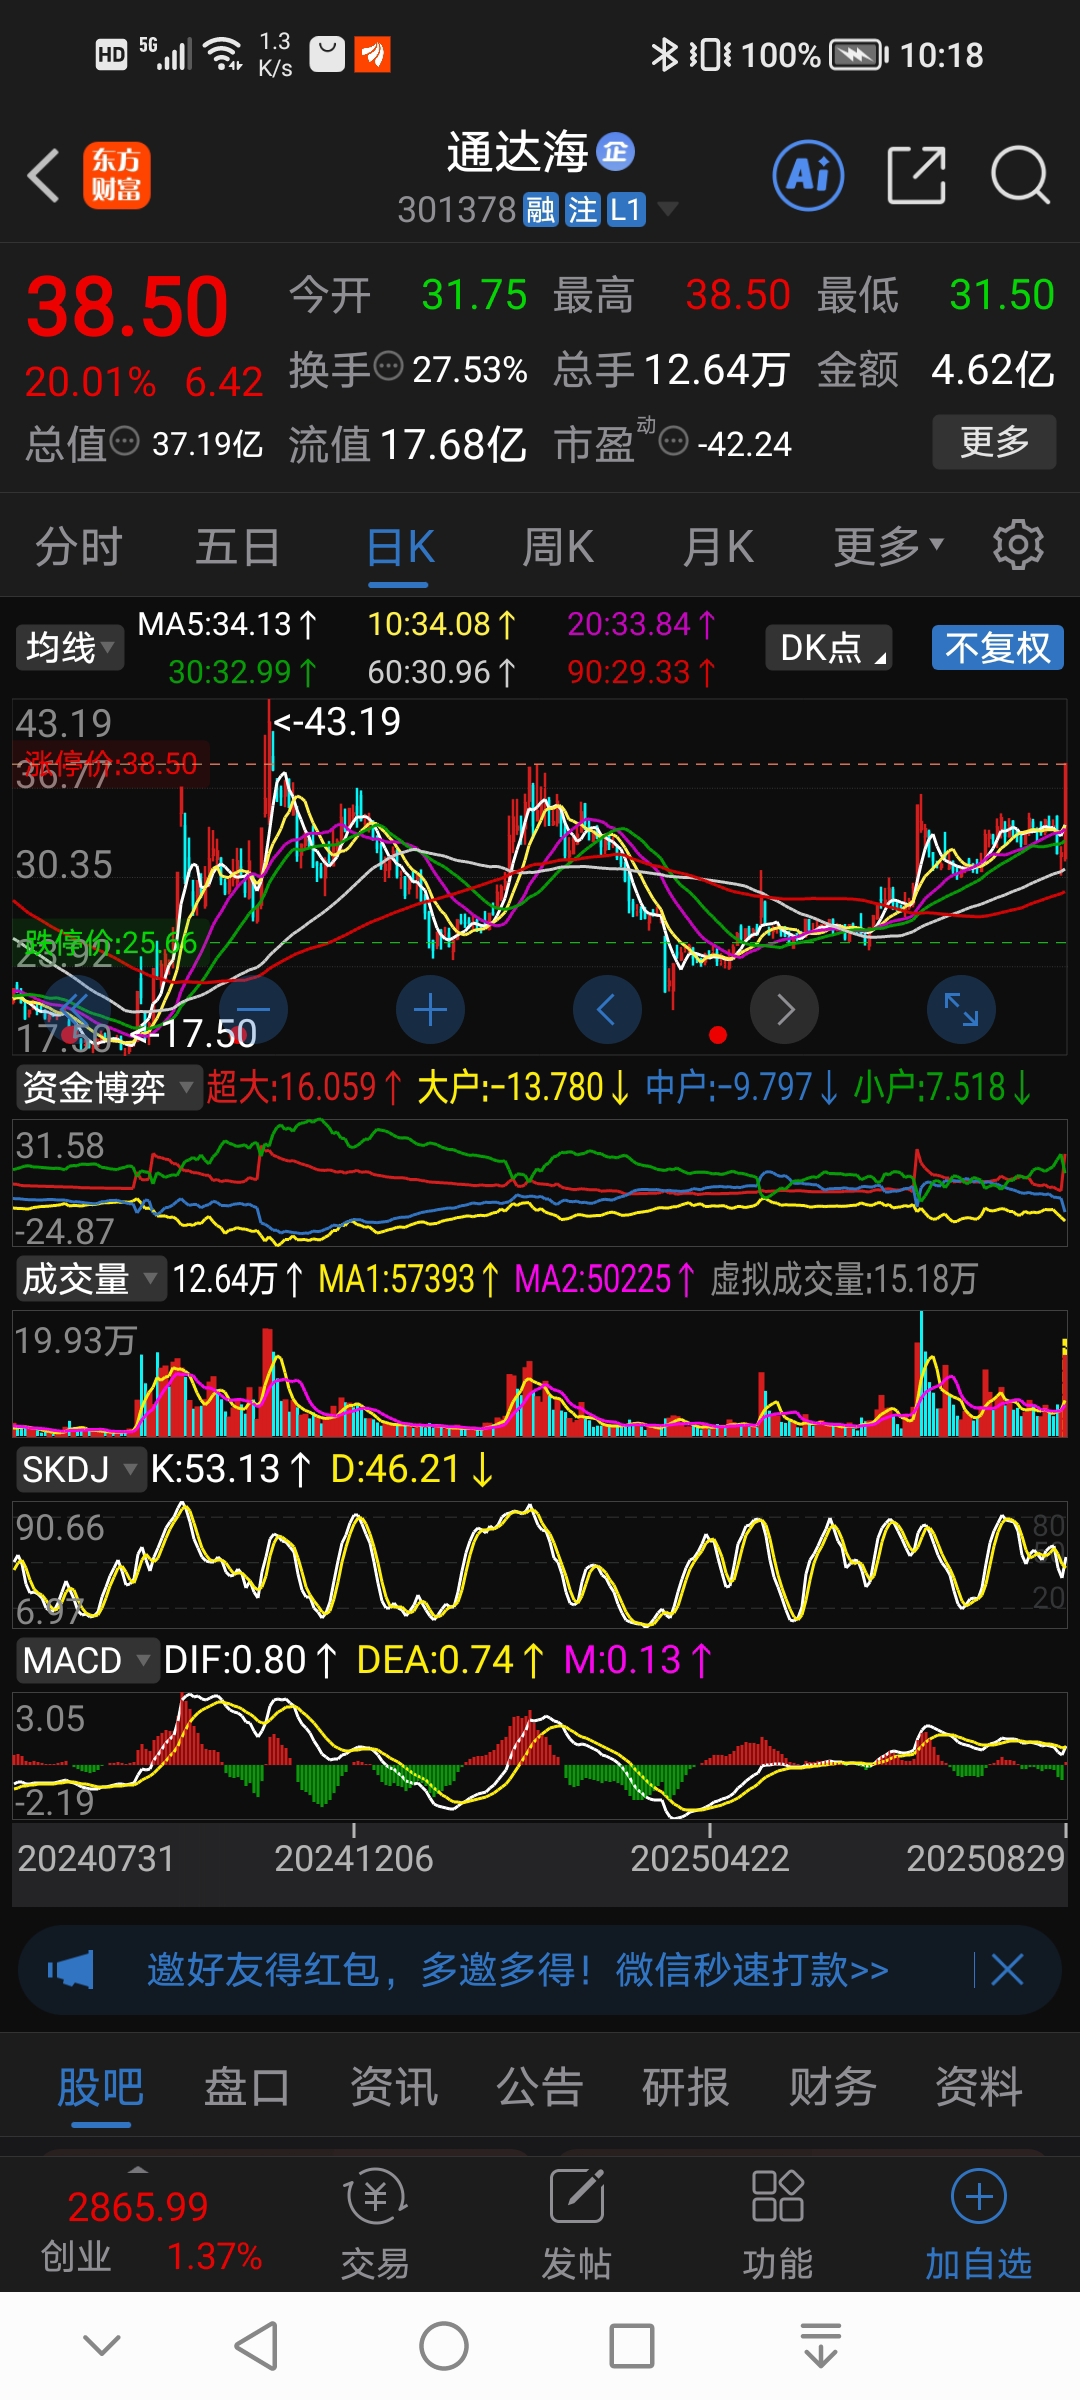Tap the navigation bar hide chevron
The width and height of the screenshot is (1080, 2400).
pos(102,2345)
